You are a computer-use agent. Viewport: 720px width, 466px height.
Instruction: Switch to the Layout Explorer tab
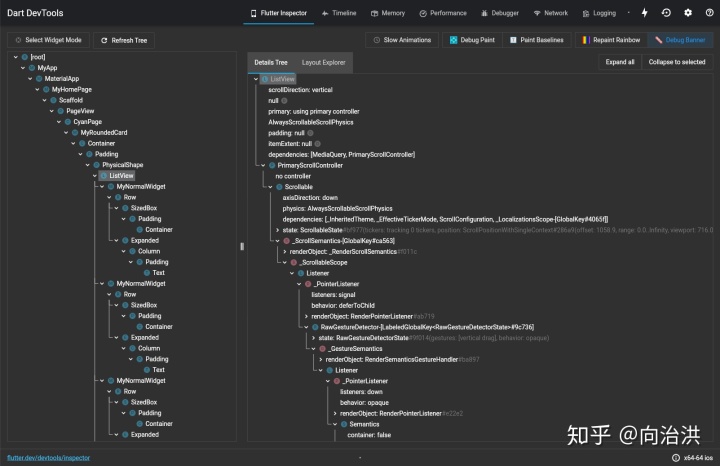coord(323,62)
